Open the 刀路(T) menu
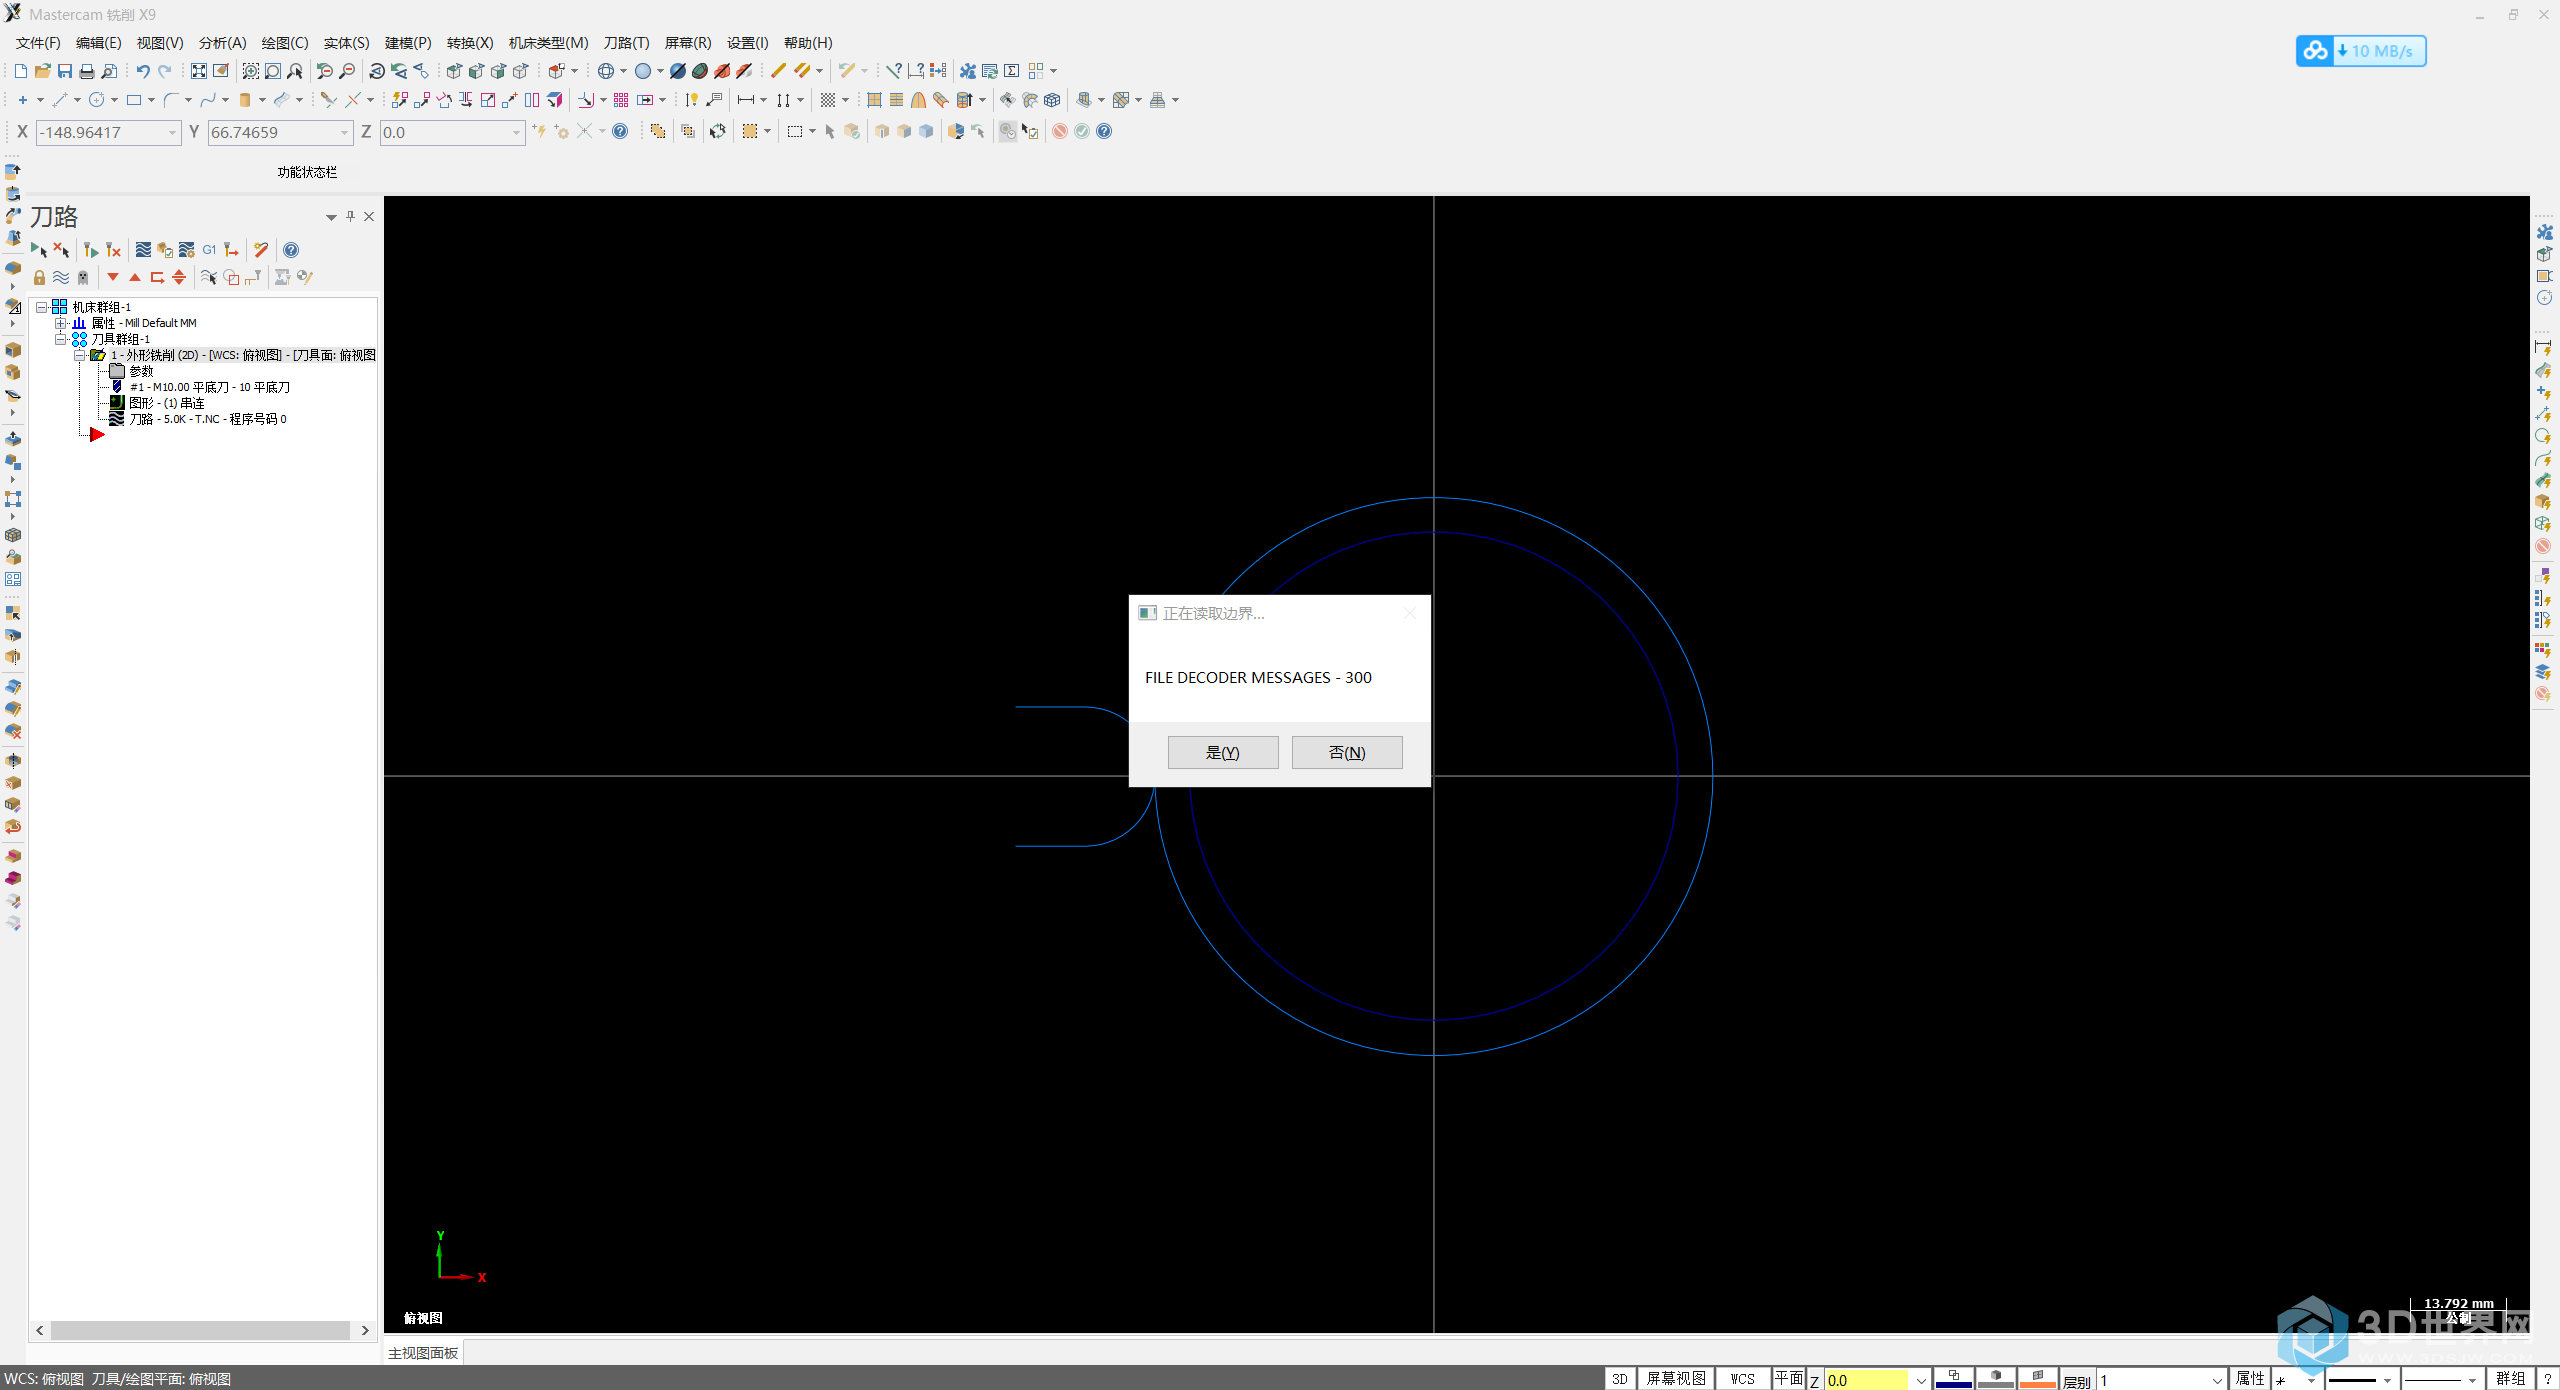This screenshot has width=2560, height=1390. click(626, 43)
